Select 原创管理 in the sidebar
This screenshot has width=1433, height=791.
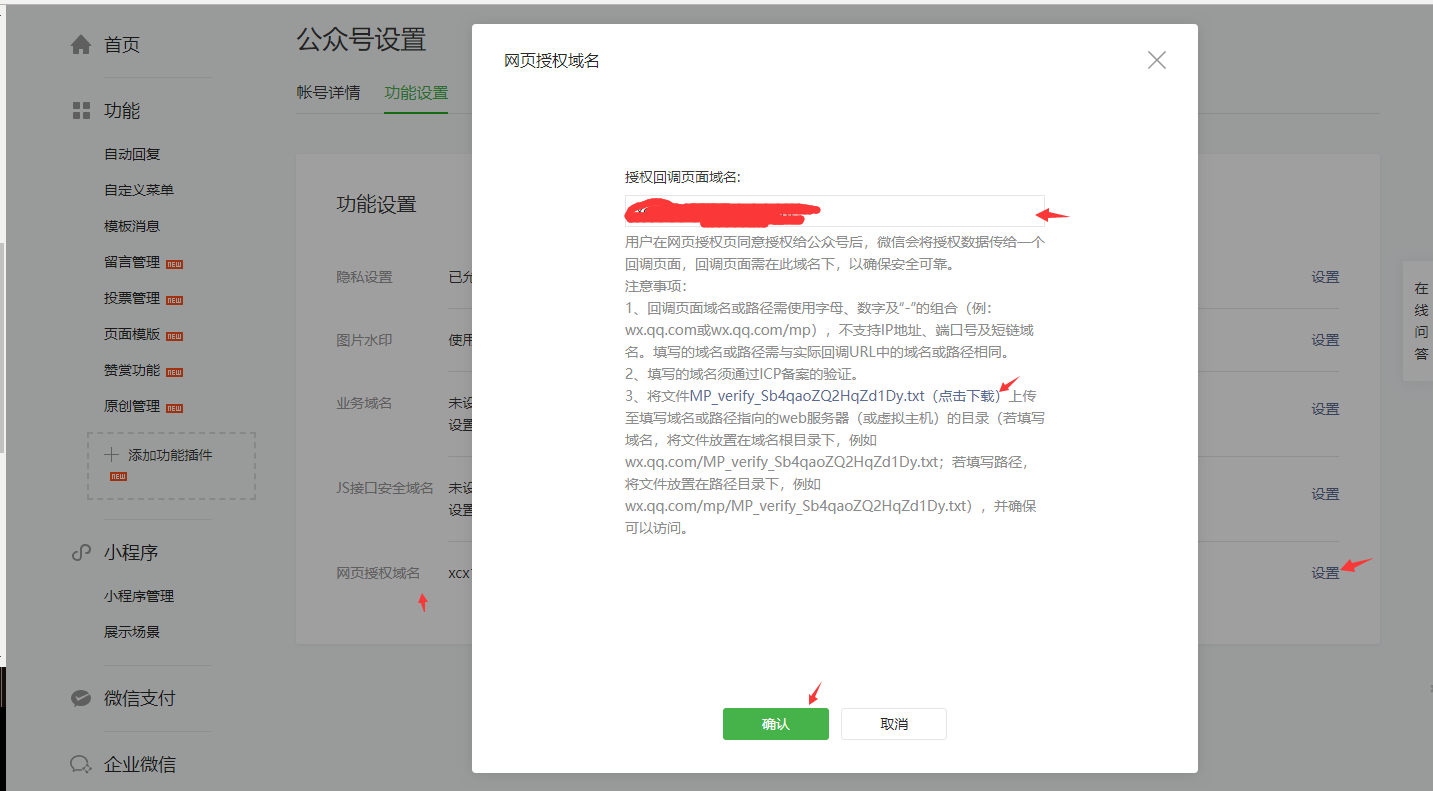coord(132,406)
